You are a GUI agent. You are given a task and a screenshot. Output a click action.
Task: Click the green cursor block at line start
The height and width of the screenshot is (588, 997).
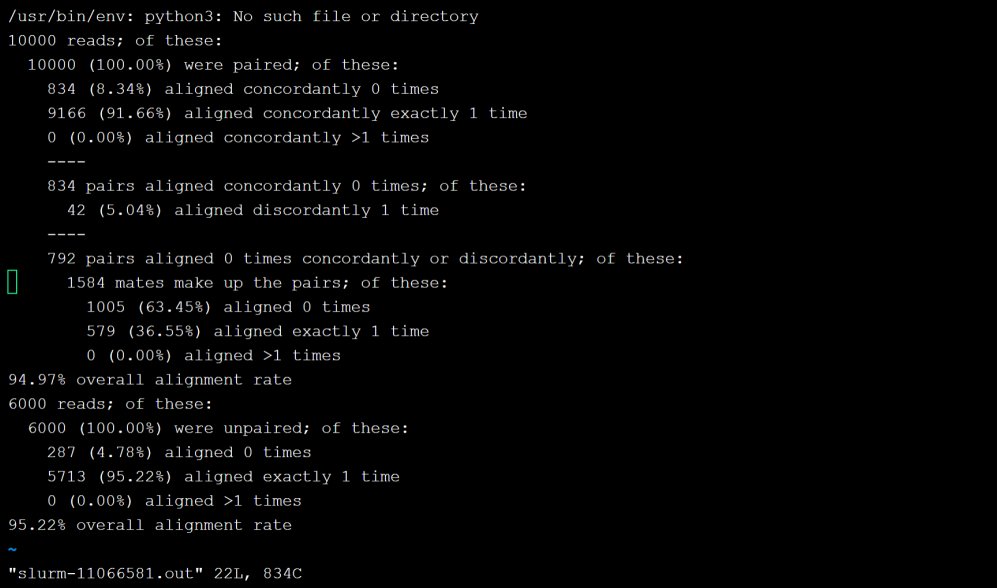click(x=12, y=283)
